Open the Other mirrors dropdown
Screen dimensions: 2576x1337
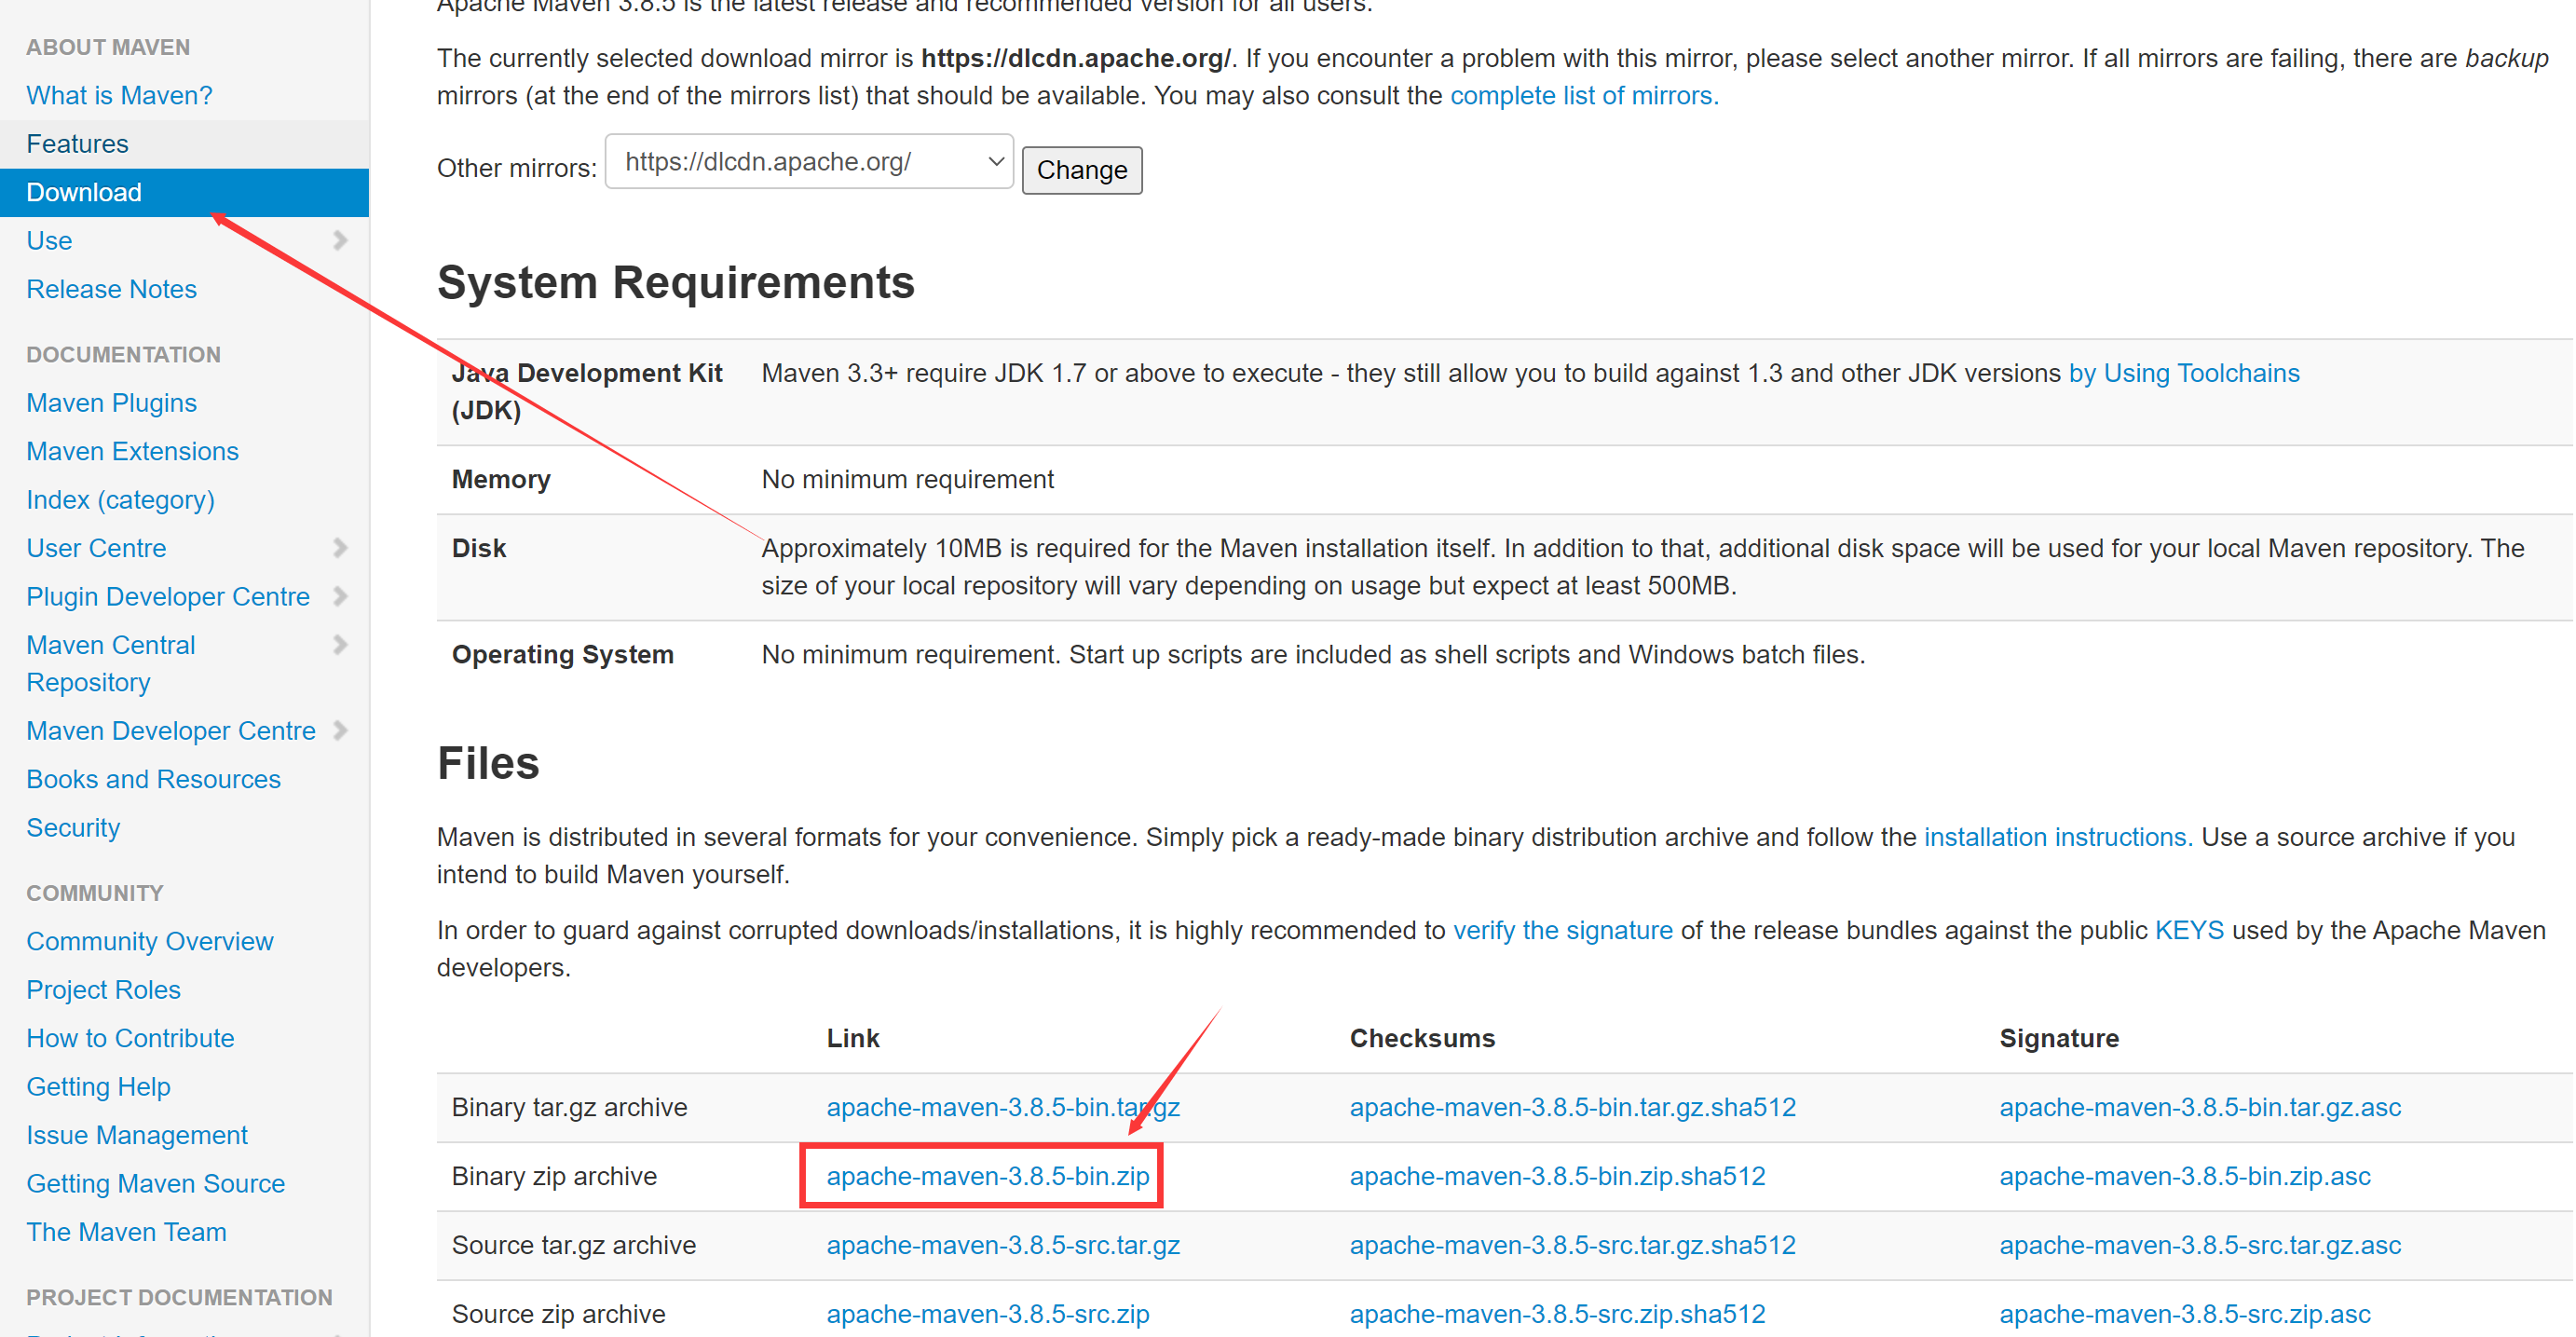[x=808, y=162]
